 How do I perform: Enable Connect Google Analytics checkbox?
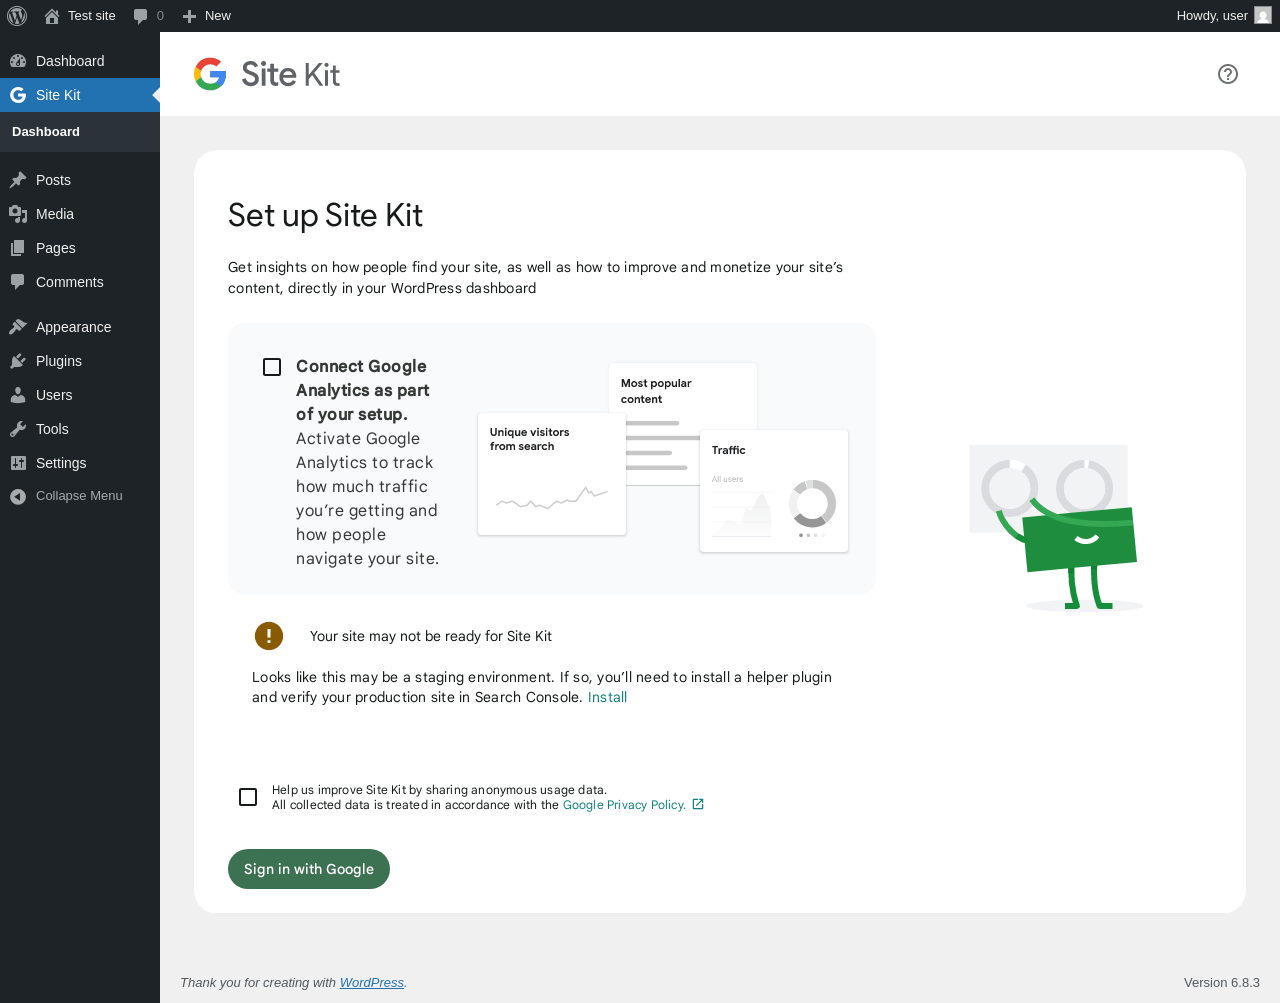272,367
